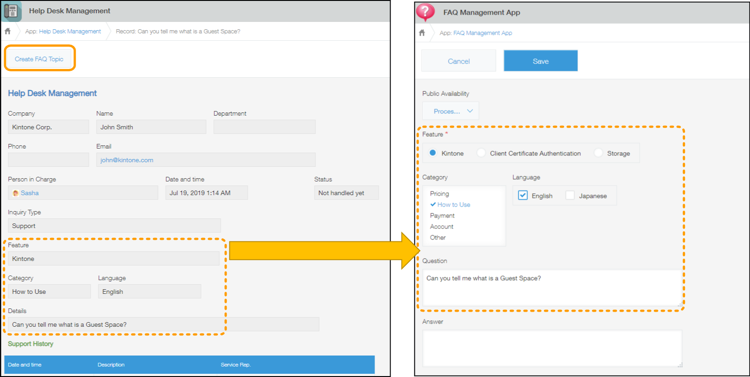Viewport: 750px width, 377px height.
Task: Click the Company field Kintone Corp.
Action: click(x=48, y=127)
